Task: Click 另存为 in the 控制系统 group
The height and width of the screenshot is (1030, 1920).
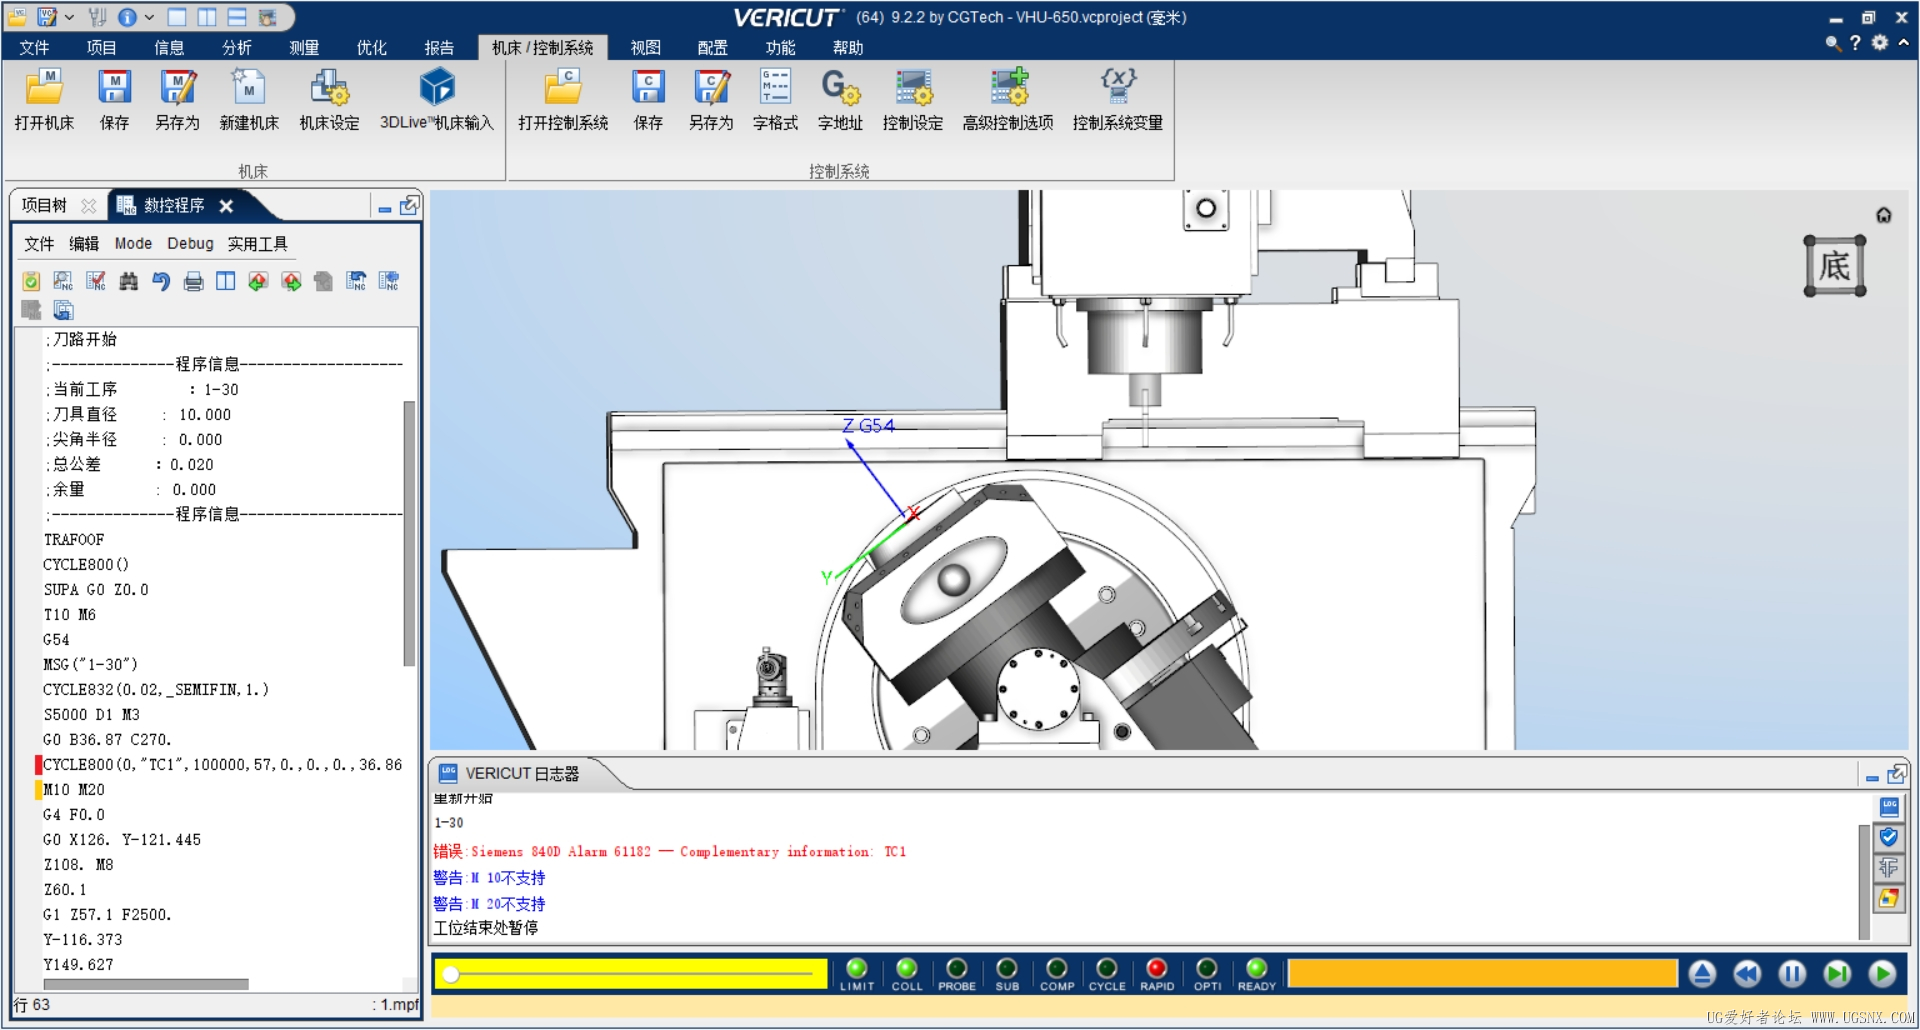Action: tap(711, 100)
